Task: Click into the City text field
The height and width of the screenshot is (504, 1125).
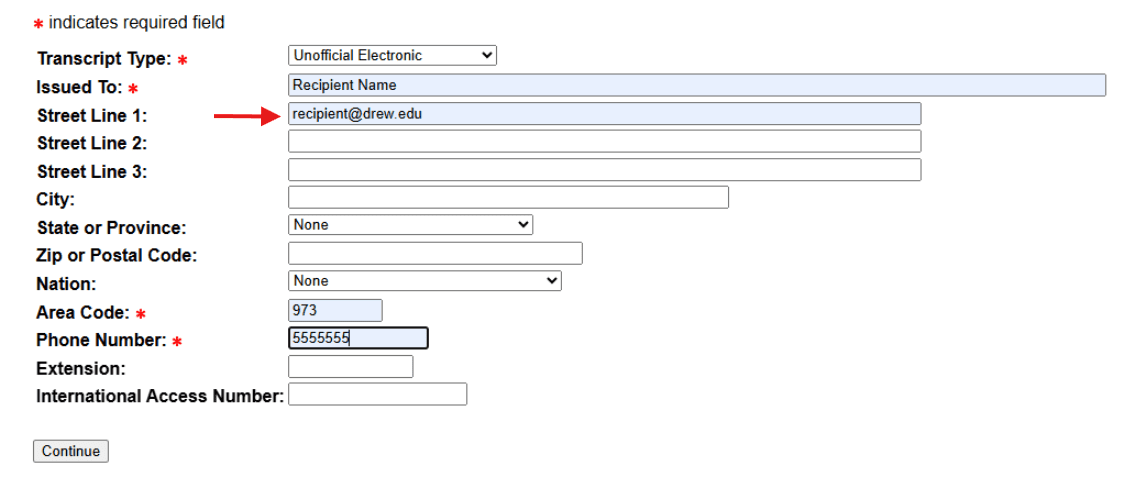Action: pyautogui.click(x=508, y=198)
